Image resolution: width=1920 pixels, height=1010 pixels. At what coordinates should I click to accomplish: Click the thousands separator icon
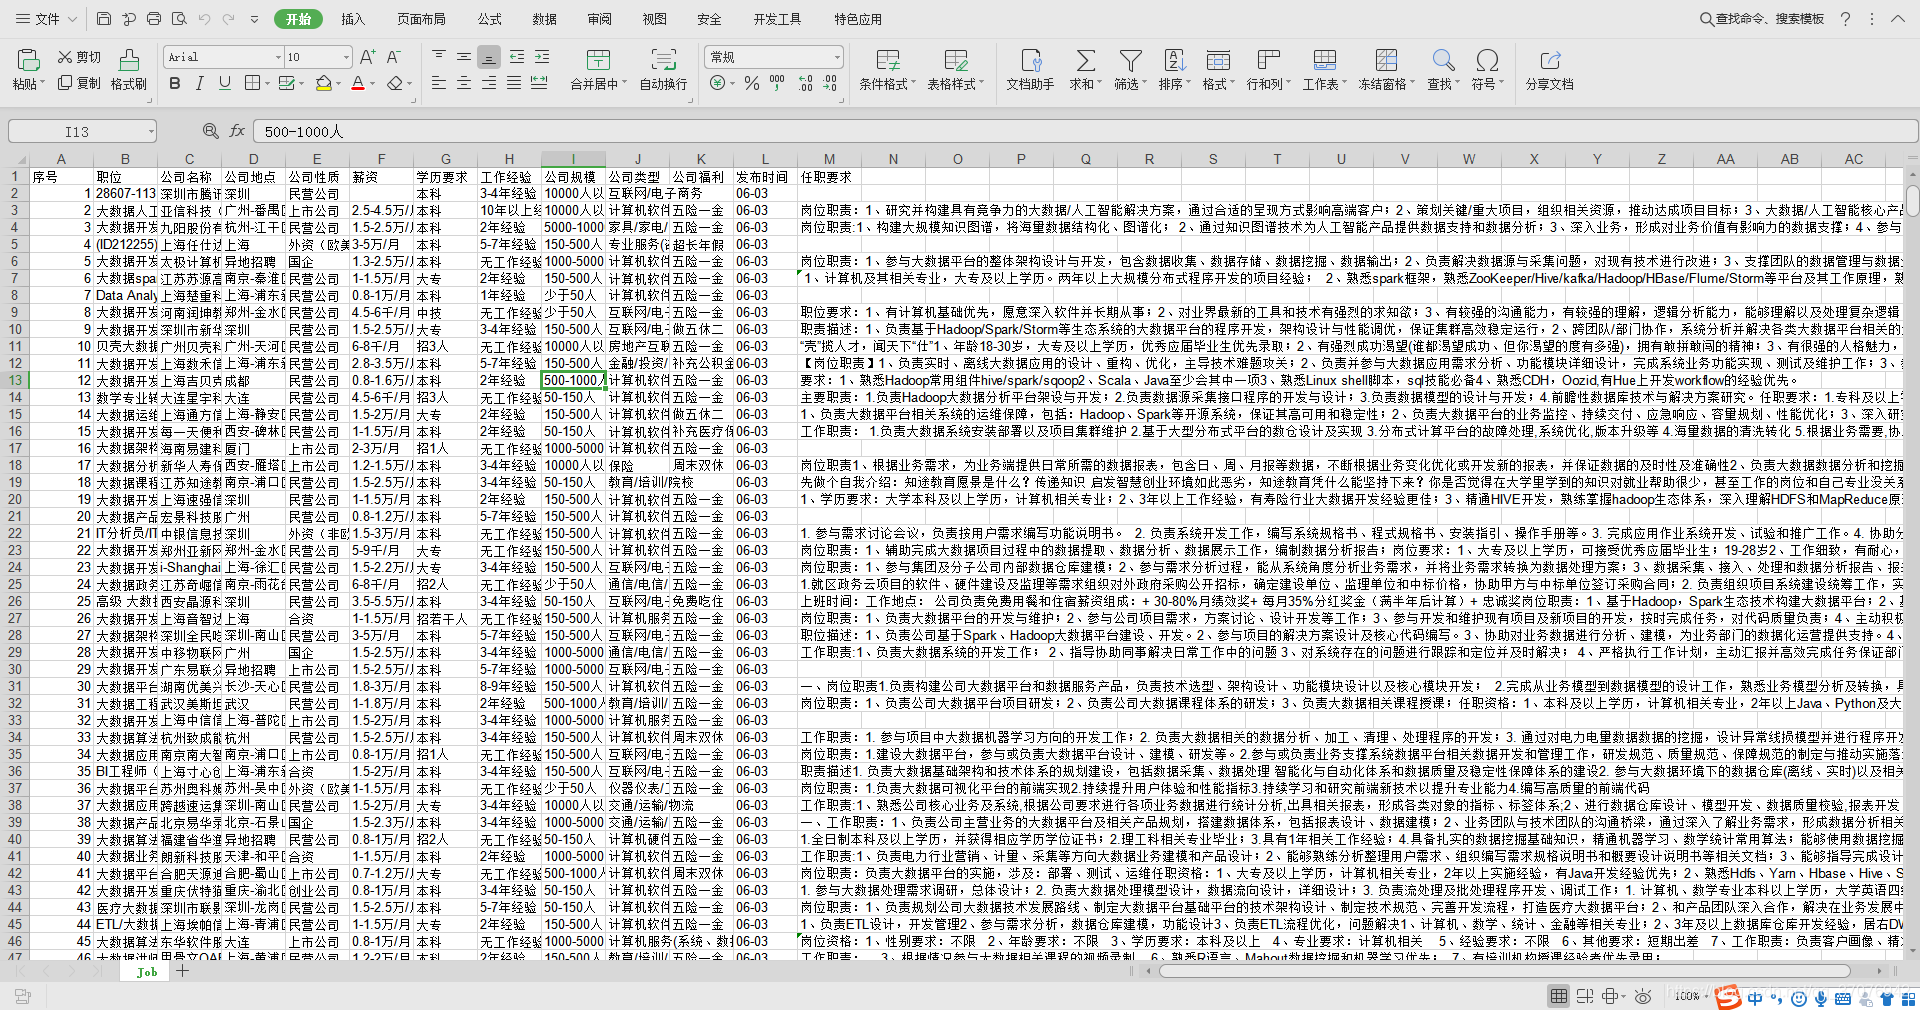(777, 84)
